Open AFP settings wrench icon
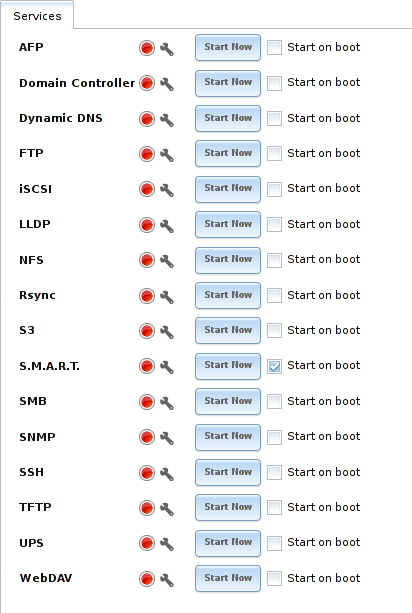This screenshot has width=412, height=613. coord(167,49)
